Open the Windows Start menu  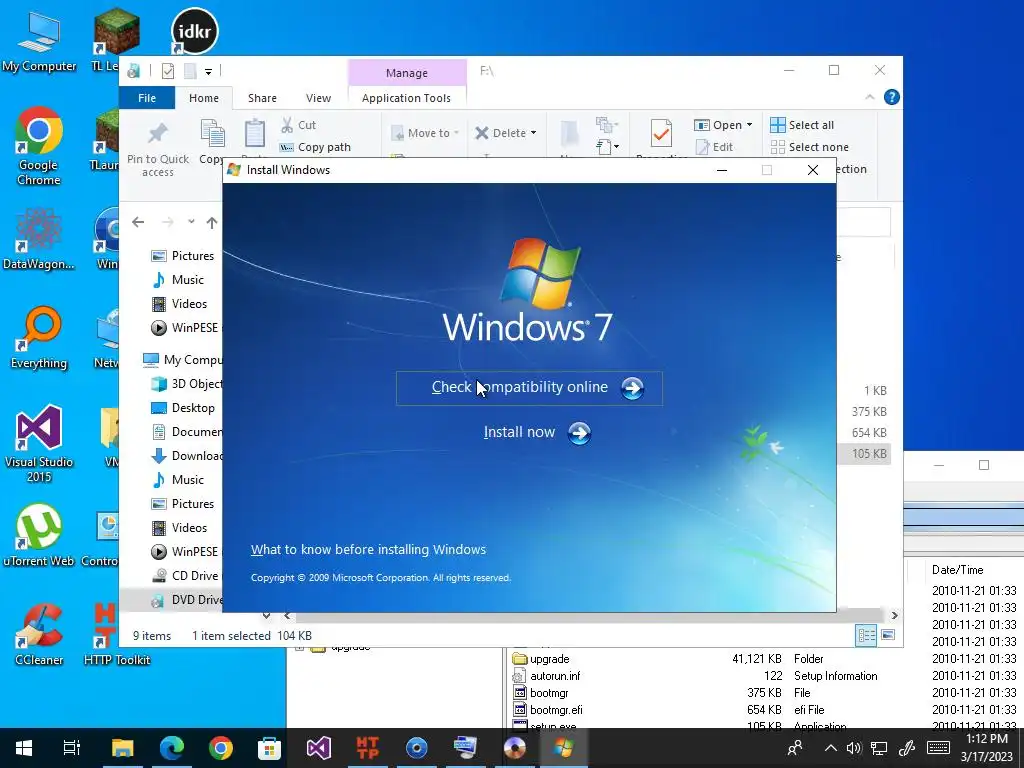coord(24,748)
